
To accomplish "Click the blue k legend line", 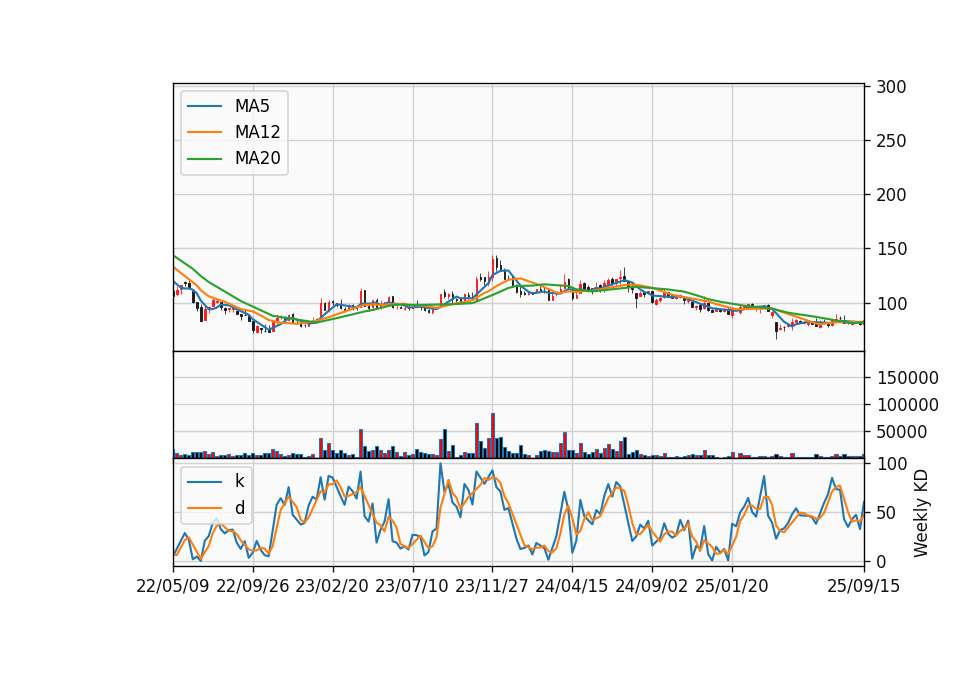I will coord(204,481).
